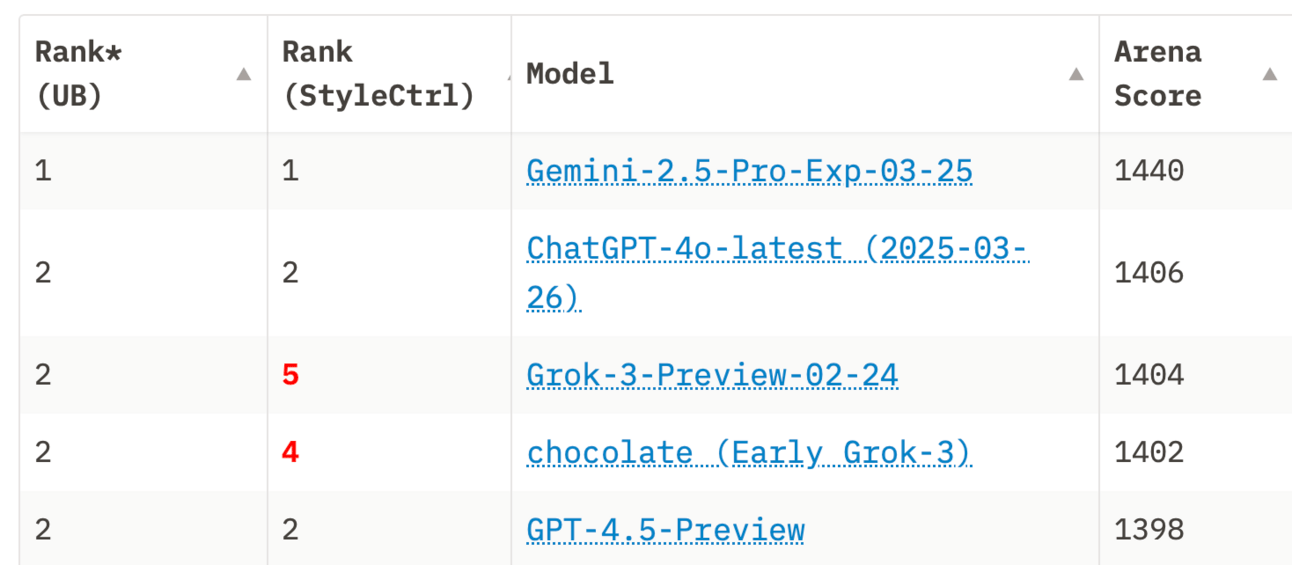Viewport: 1292px width, 565px height.
Task: Click the 1402 score value
Action: tap(1149, 453)
